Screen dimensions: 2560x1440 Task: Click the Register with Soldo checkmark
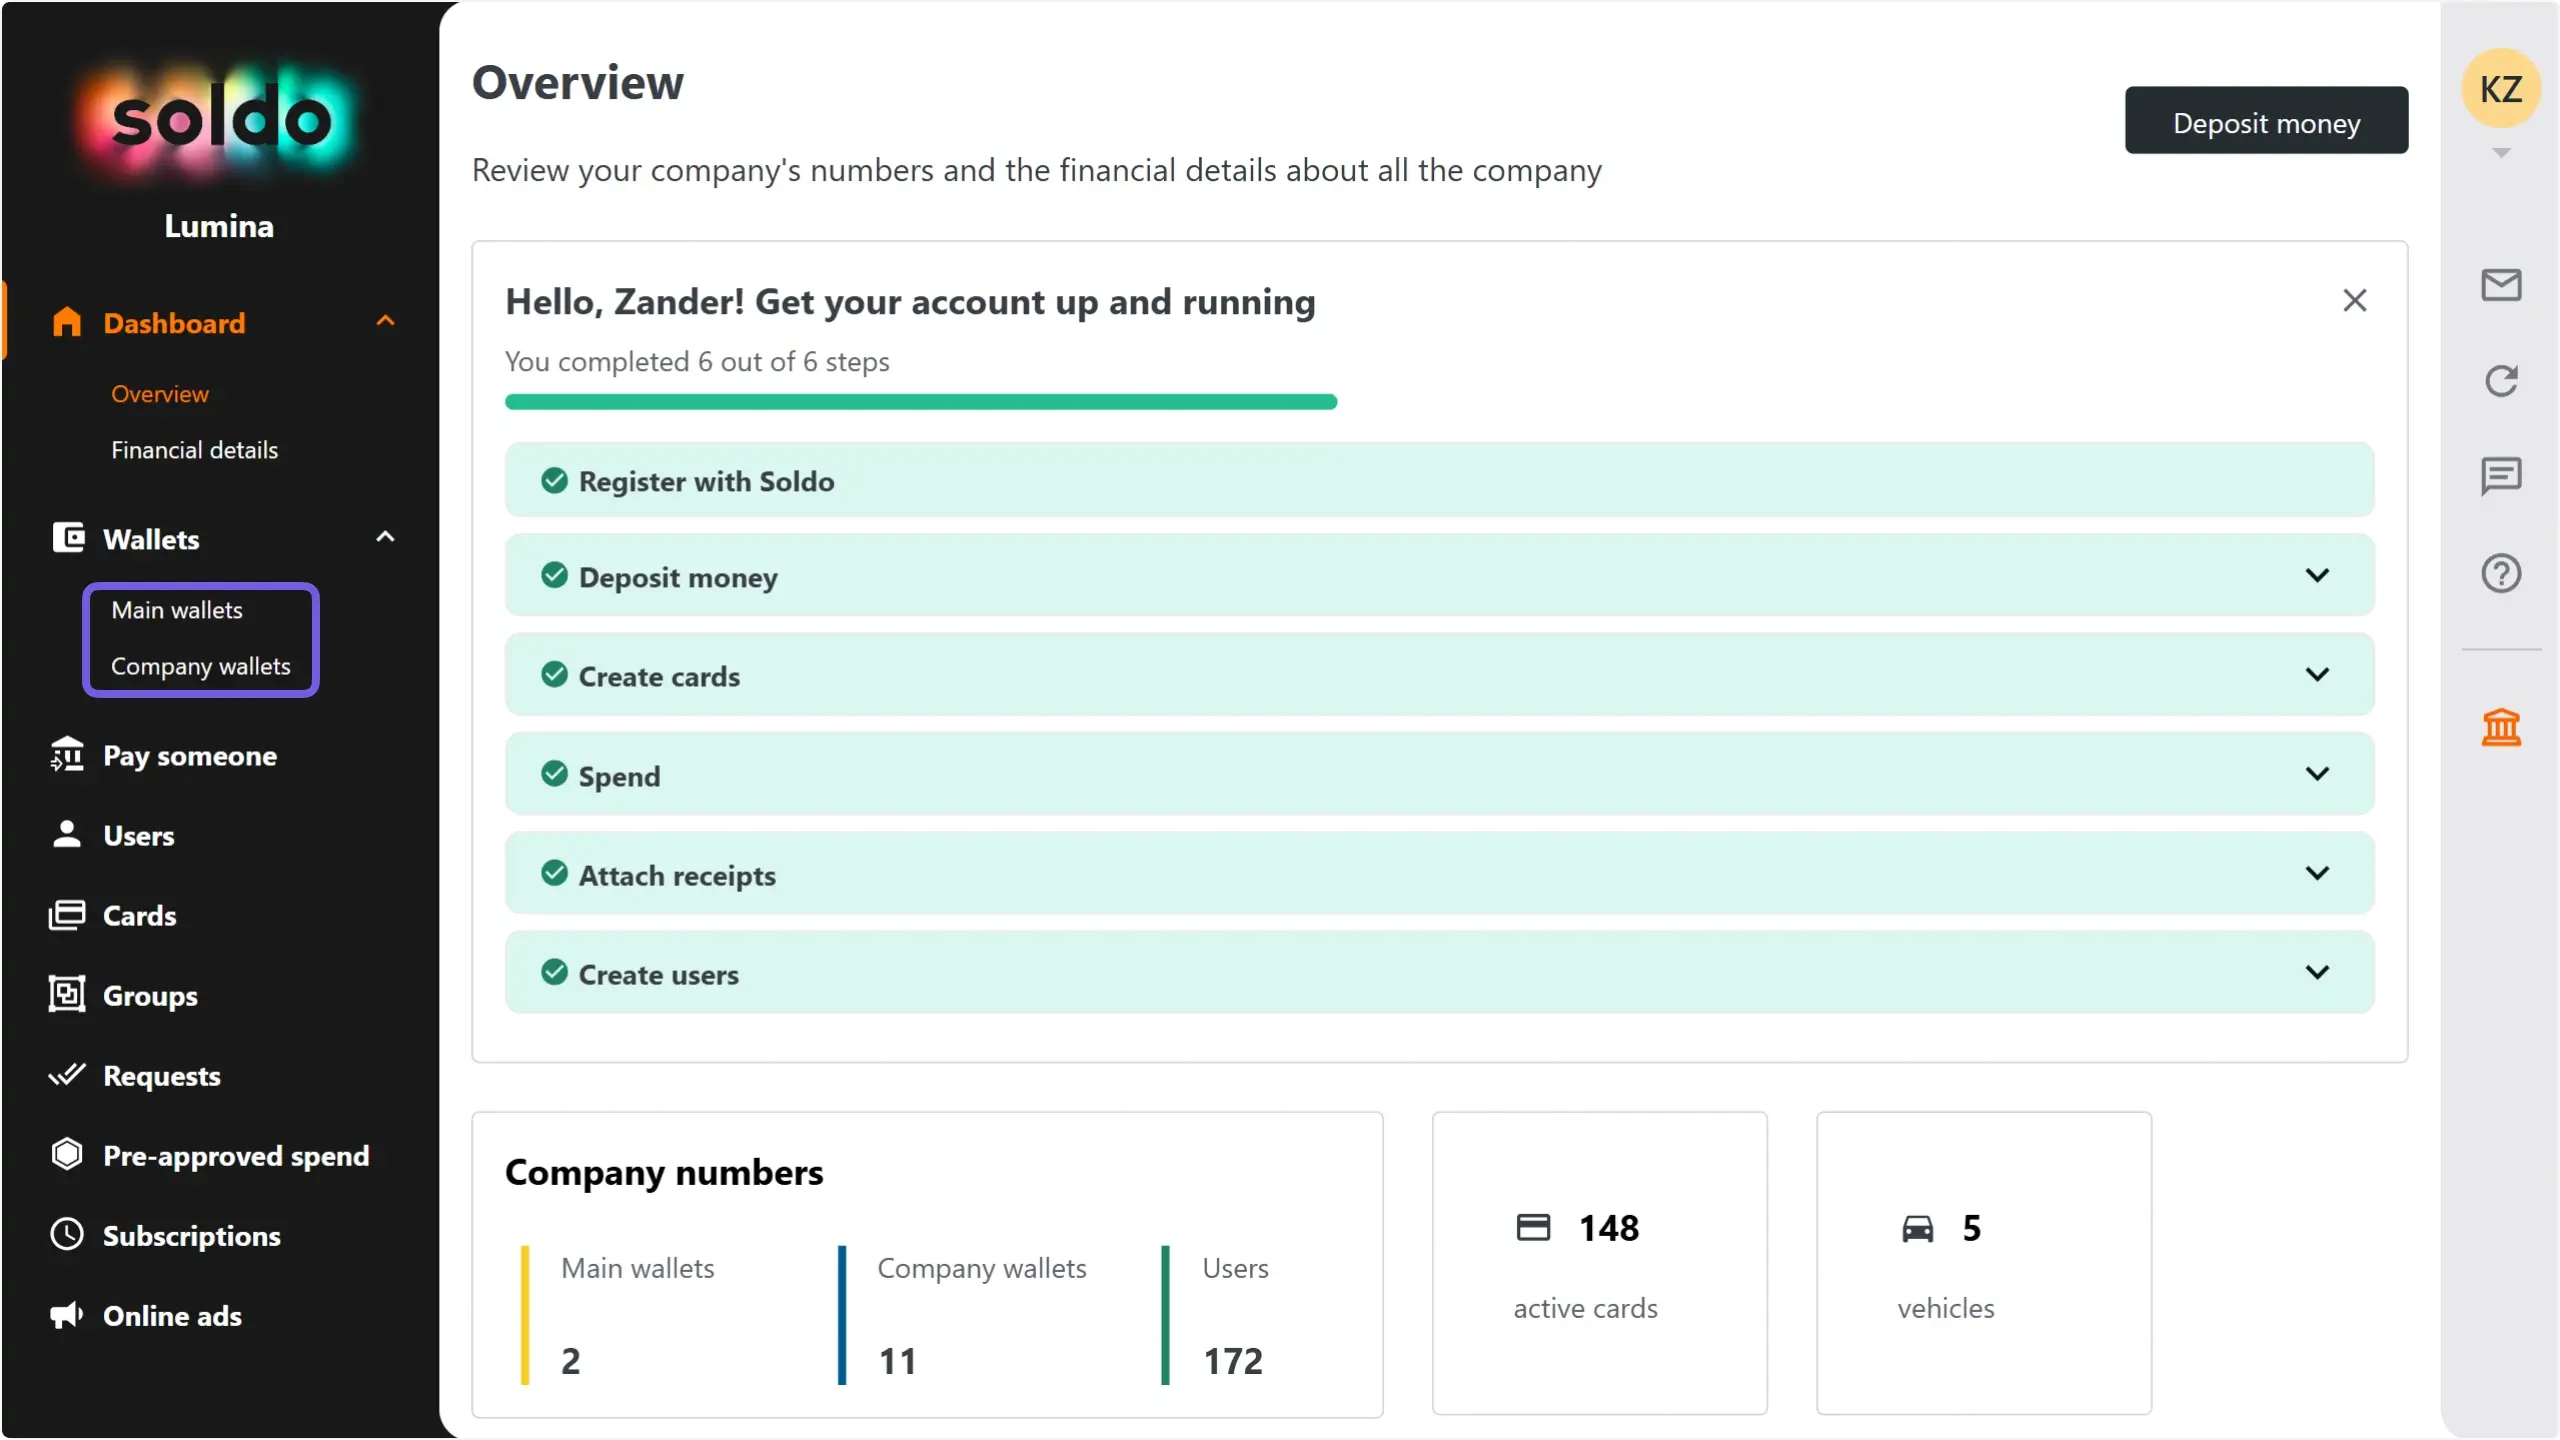point(554,481)
